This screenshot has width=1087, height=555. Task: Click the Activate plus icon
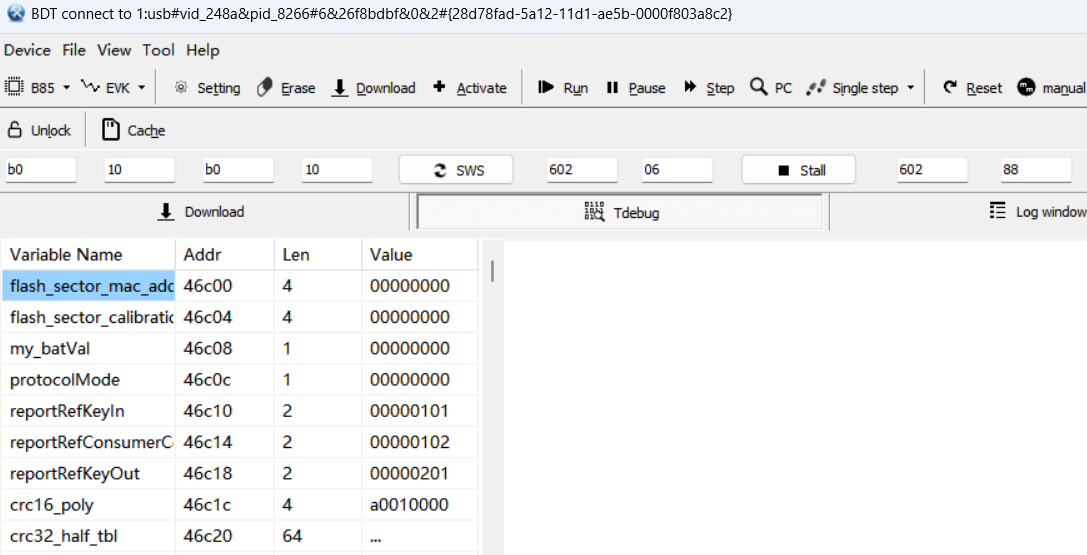pos(439,87)
